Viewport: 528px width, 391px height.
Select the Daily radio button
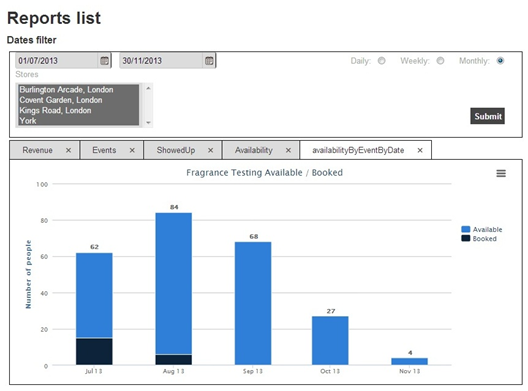tap(381, 61)
